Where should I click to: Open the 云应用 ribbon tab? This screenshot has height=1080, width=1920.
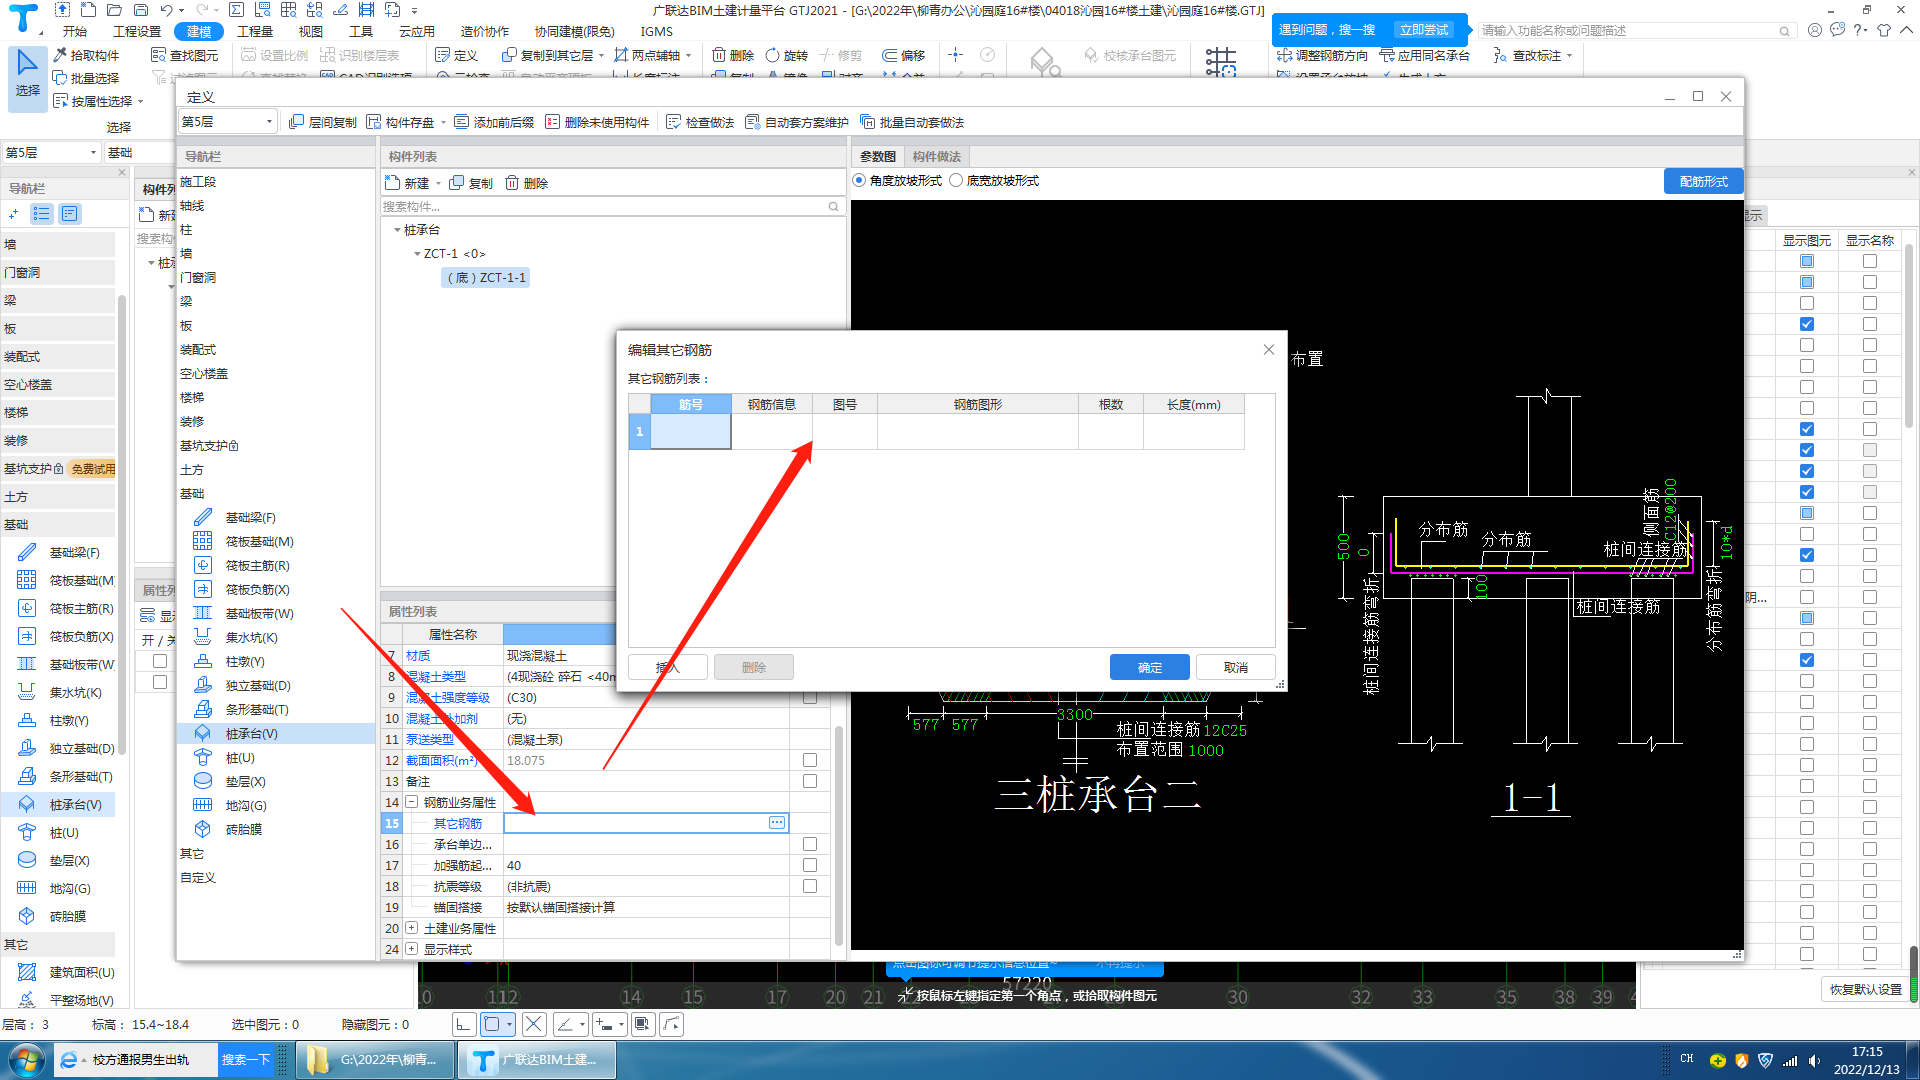click(x=417, y=31)
